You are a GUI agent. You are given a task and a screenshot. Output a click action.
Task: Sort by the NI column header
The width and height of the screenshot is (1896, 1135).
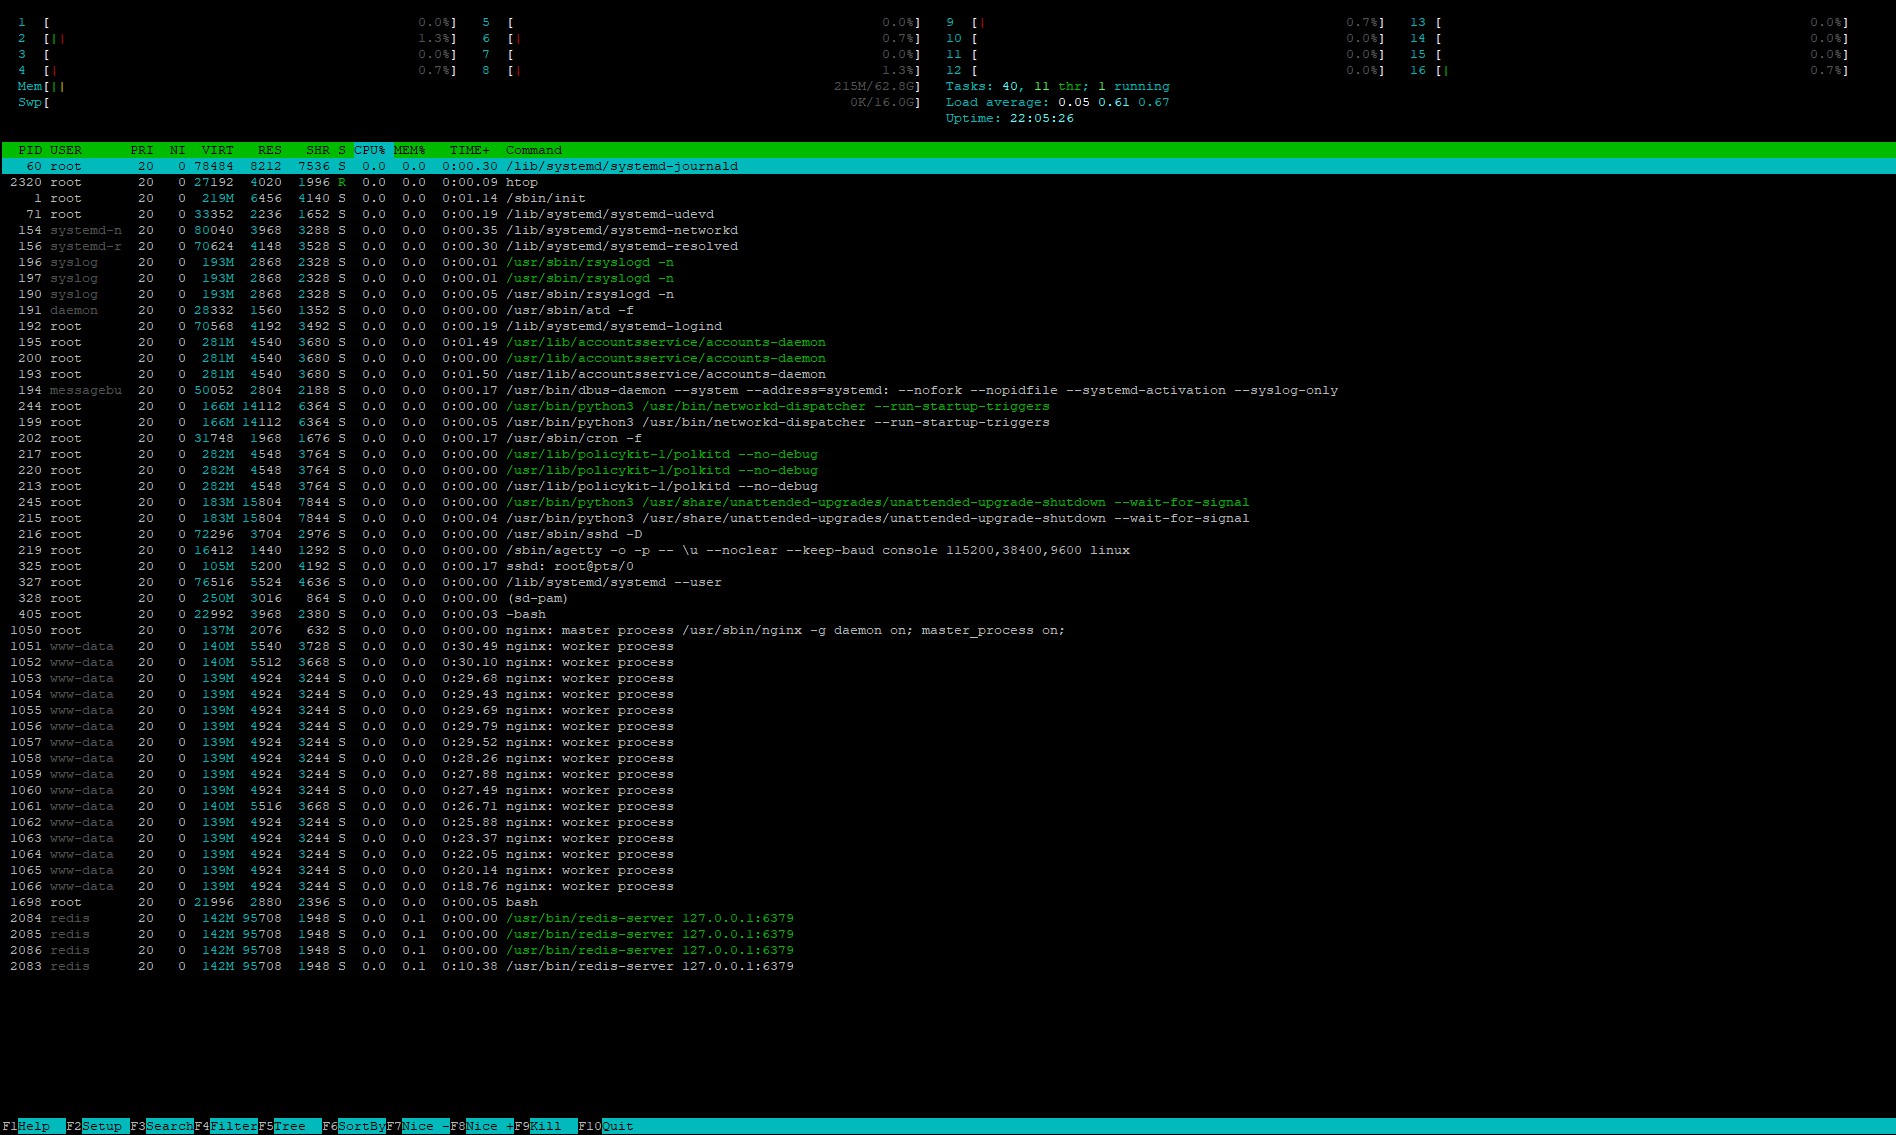click(178, 150)
